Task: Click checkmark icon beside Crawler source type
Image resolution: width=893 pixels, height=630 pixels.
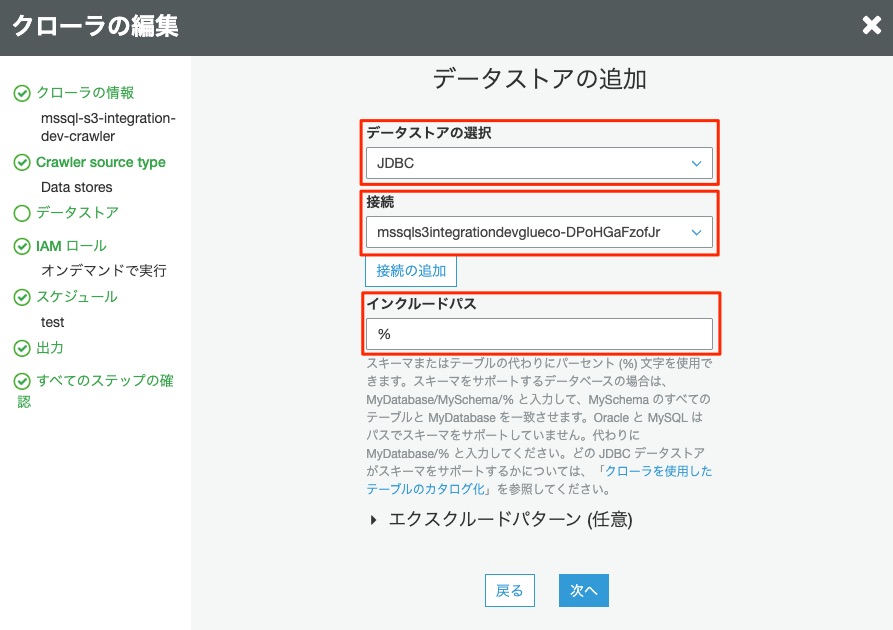Action: 22,162
